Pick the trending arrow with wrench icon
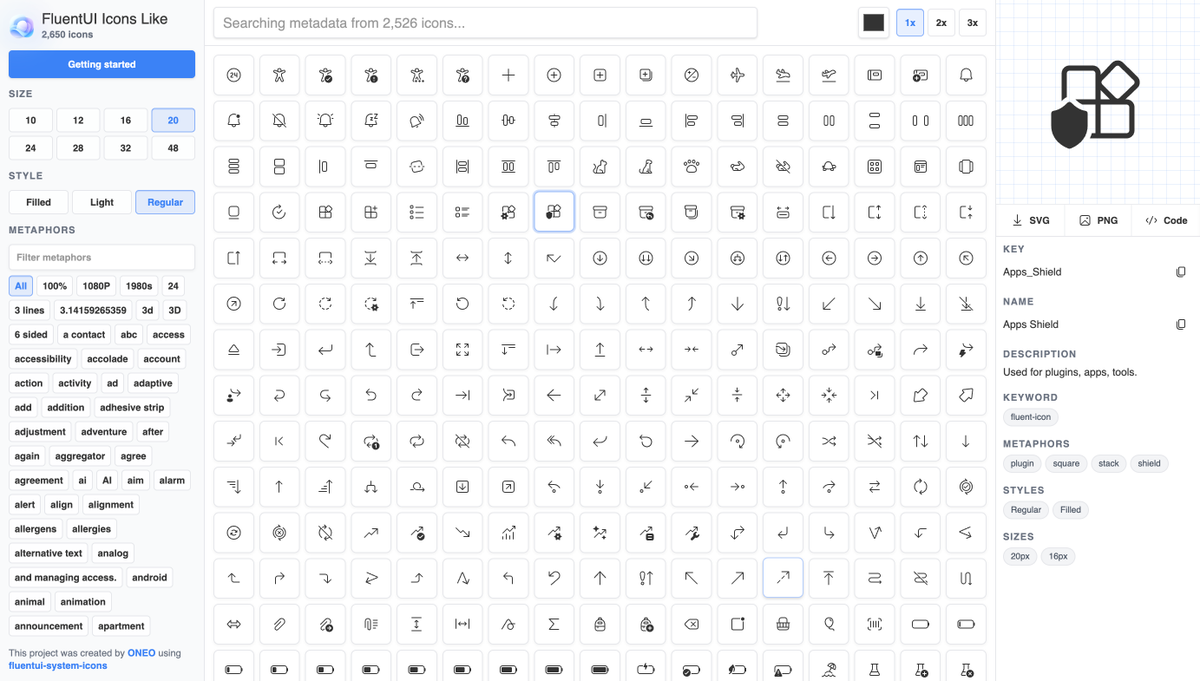1200x681 pixels. [x=691, y=533]
